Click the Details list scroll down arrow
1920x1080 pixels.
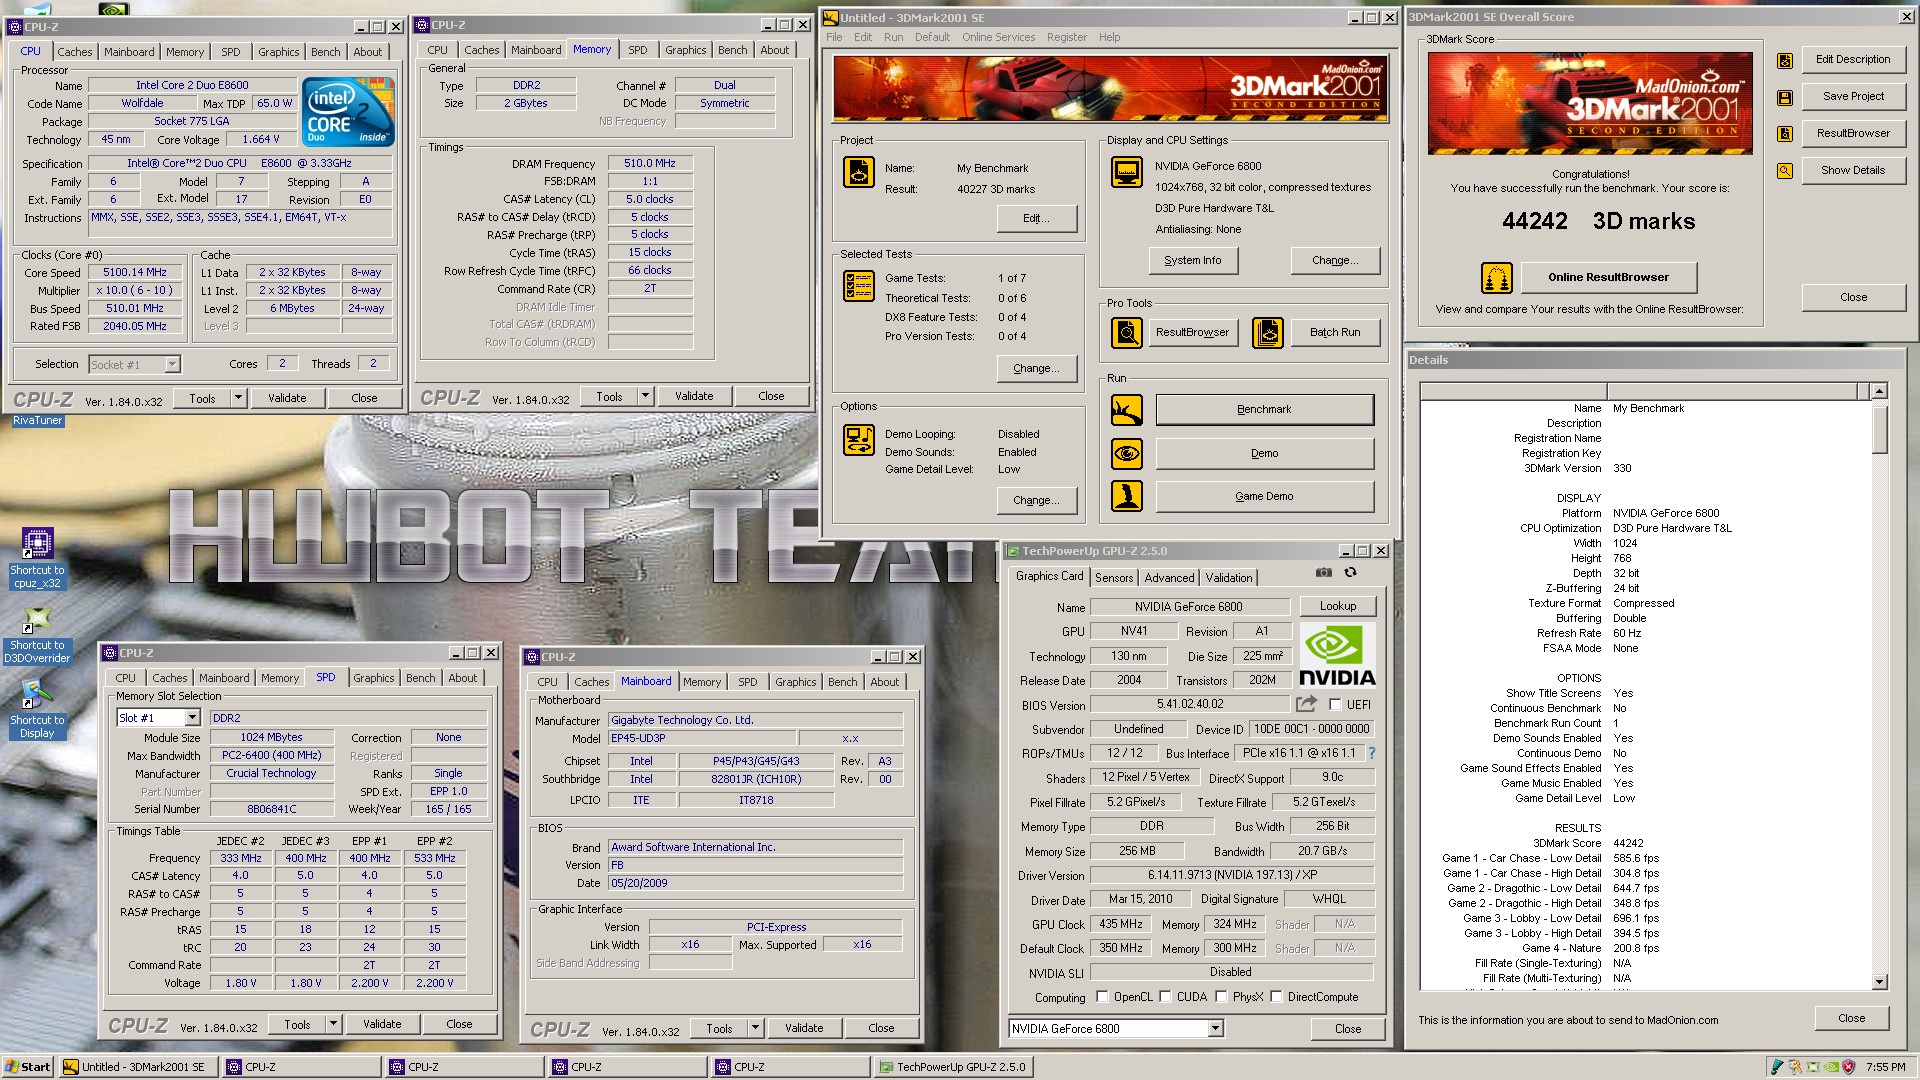[x=1879, y=982]
